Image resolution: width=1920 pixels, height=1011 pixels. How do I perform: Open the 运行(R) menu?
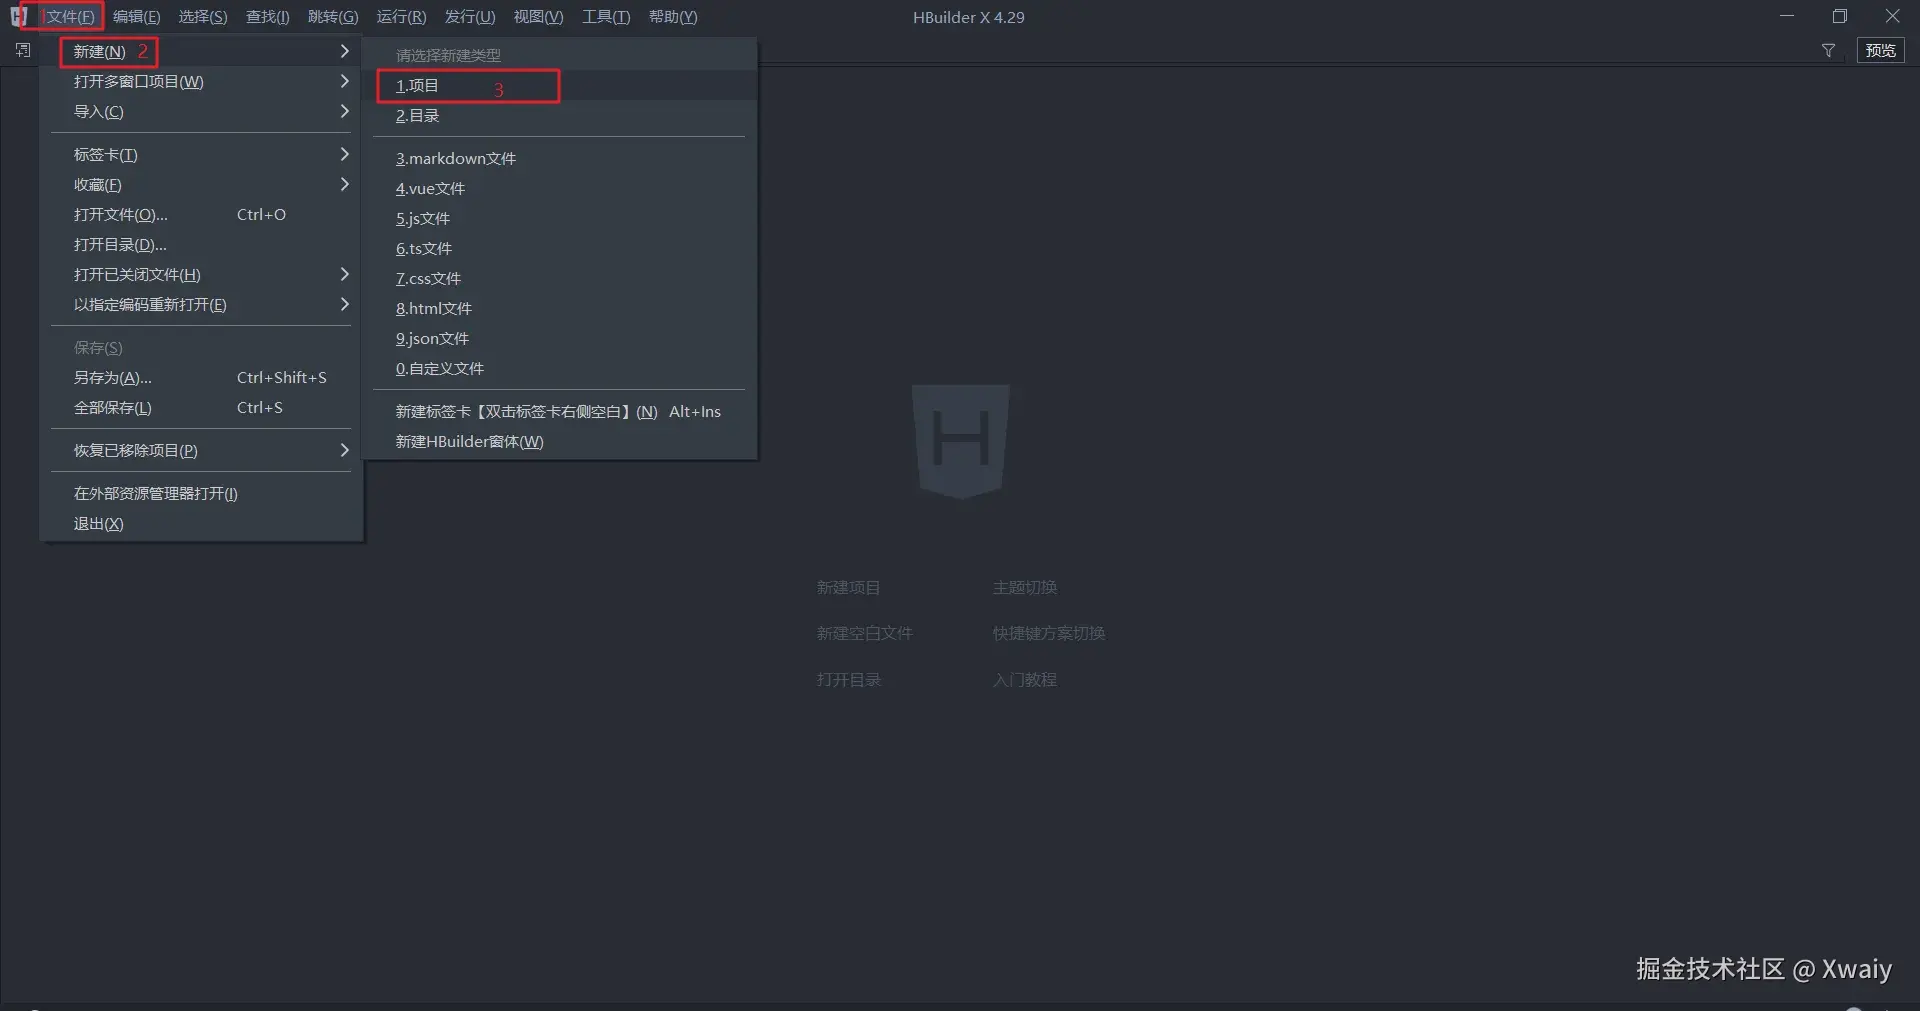(401, 17)
